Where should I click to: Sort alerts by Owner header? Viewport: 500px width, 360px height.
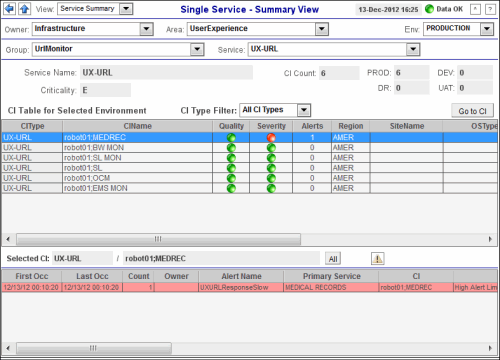pos(176,276)
